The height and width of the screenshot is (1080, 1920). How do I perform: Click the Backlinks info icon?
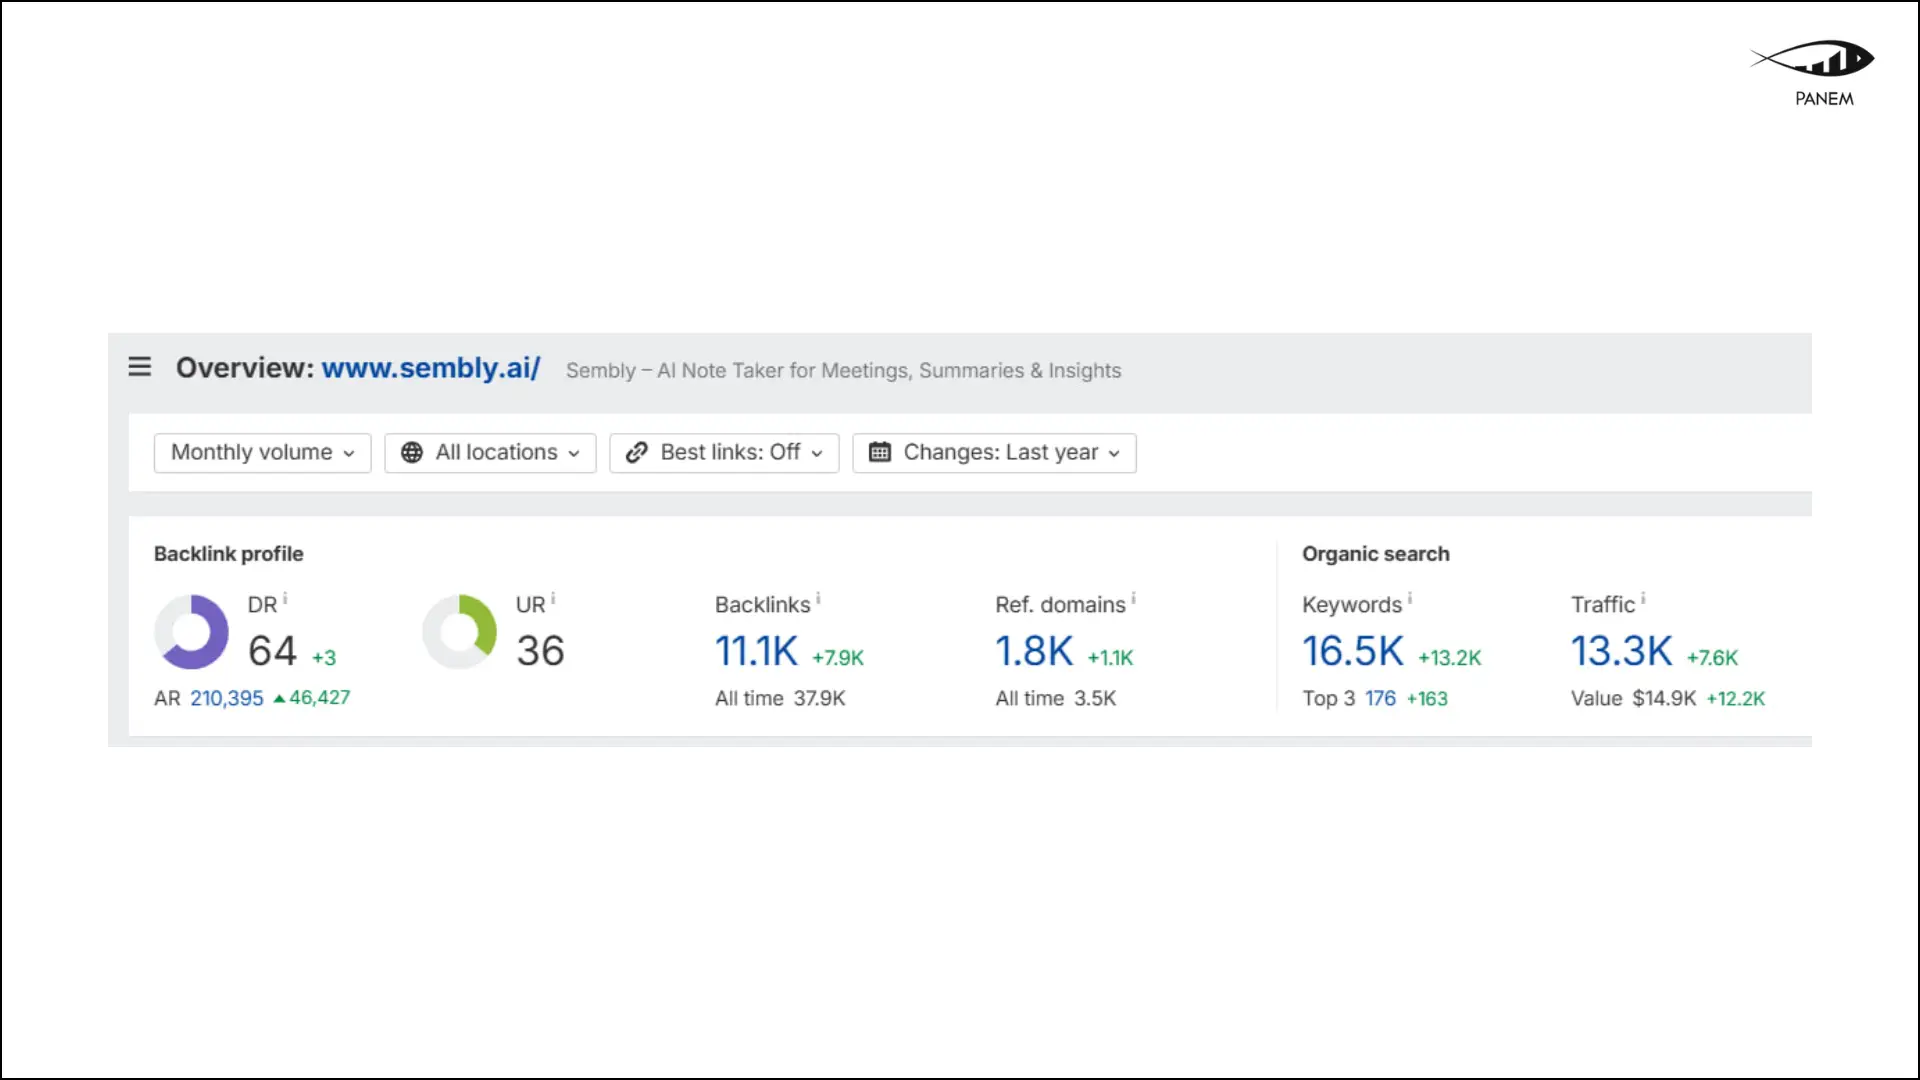pyautogui.click(x=818, y=599)
